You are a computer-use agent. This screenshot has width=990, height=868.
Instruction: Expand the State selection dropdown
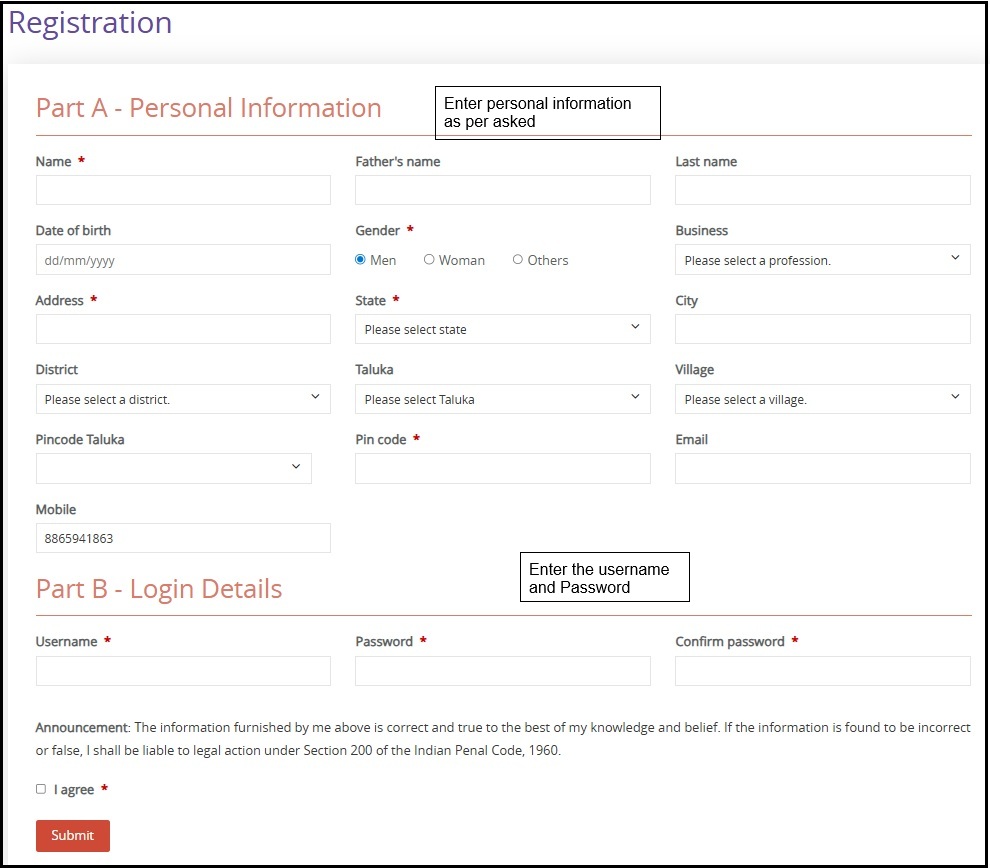tap(502, 329)
